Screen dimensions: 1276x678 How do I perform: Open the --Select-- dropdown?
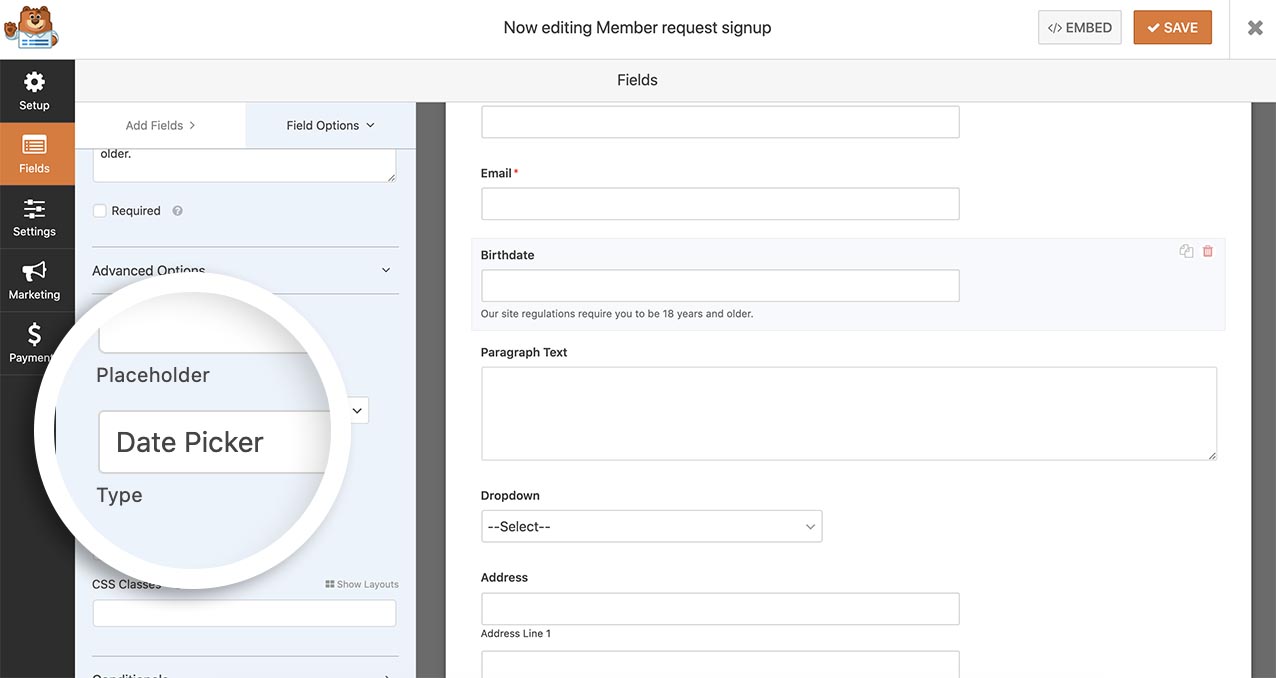click(652, 526)
